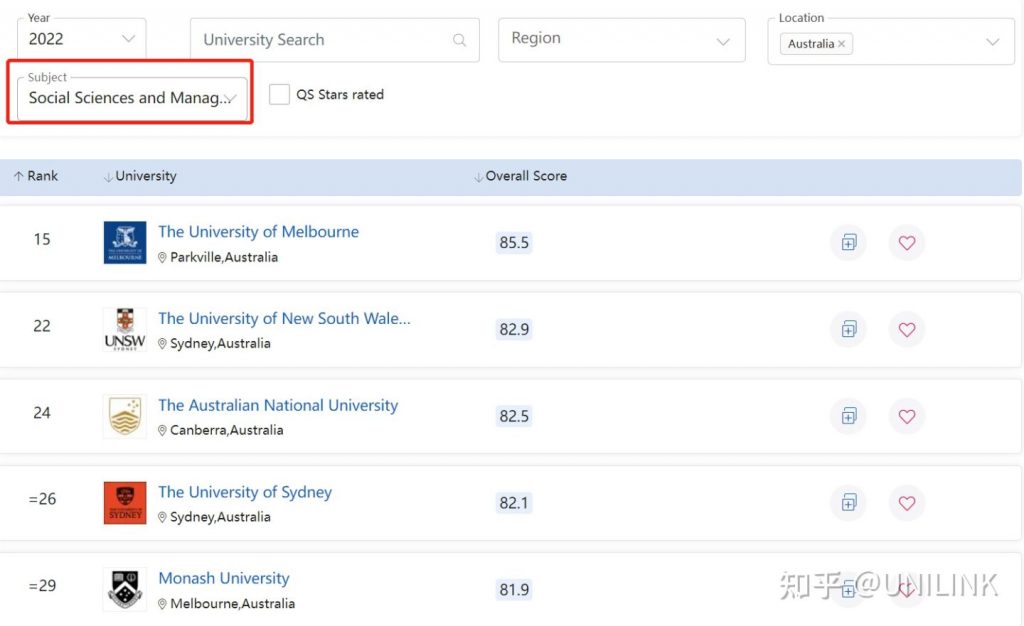Sort by the Overall Score column header
This screenshot has height=626, width=1024.
coord(520,176)
